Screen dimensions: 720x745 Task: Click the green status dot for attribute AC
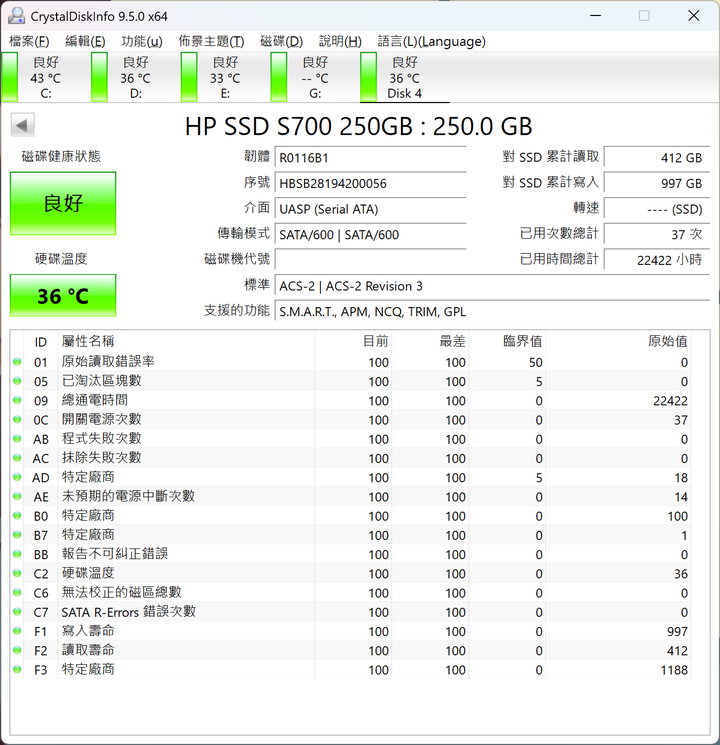pos(17,458)
